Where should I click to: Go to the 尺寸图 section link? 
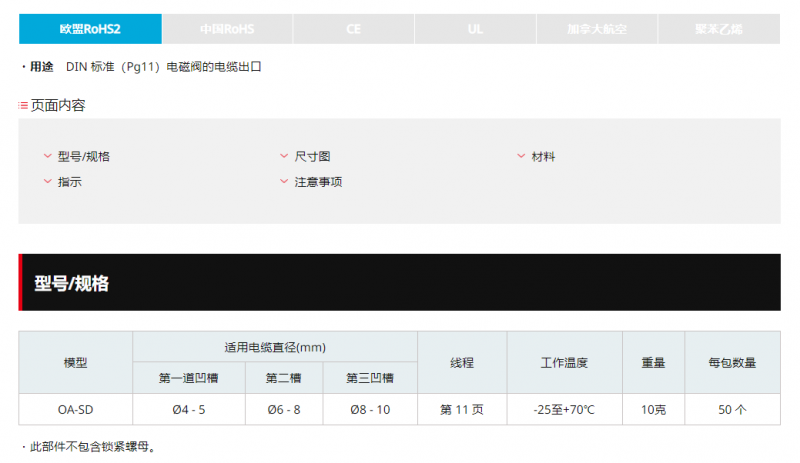[312, 156]
